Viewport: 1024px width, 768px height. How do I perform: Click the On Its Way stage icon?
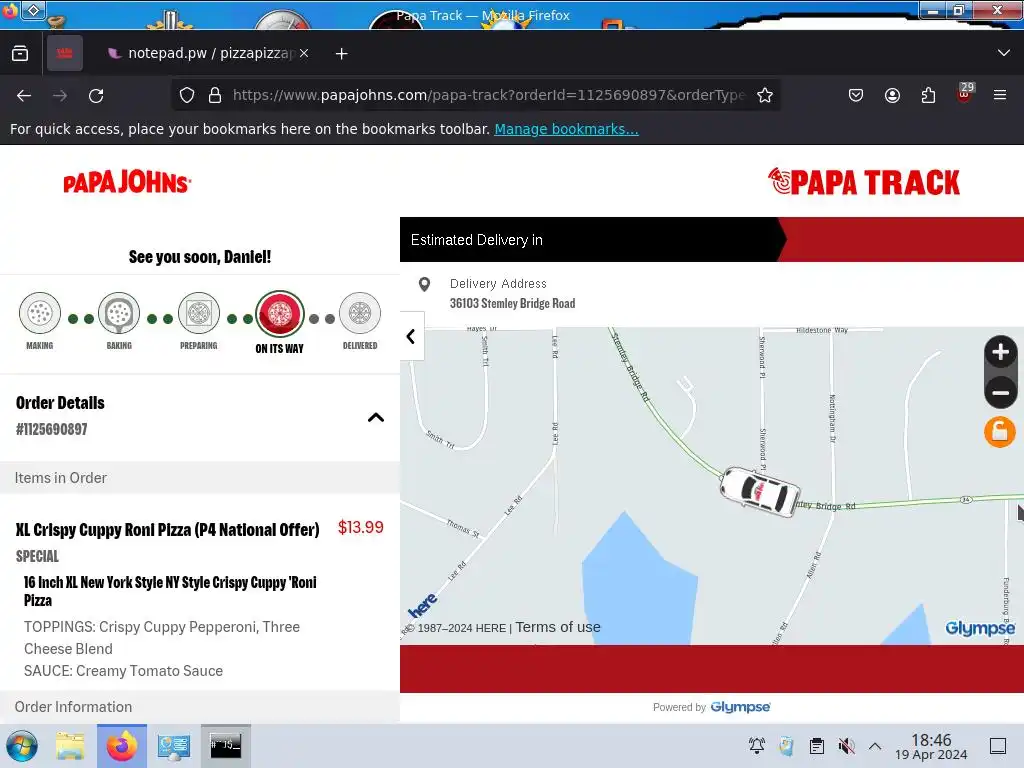coord(280,313)
